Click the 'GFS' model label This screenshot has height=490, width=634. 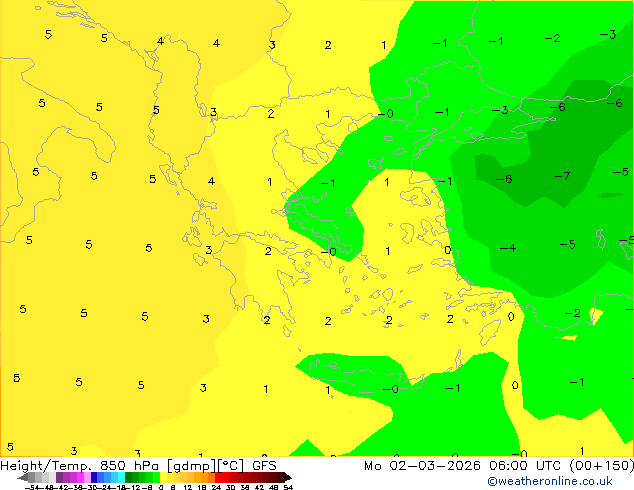point(264,465)
